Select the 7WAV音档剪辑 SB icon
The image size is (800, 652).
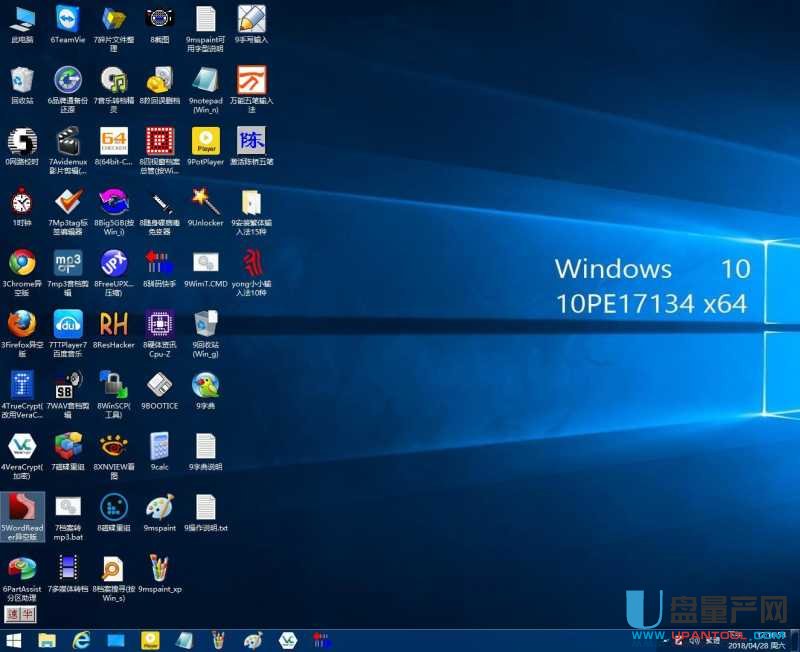pyautogui.click(x=68, y=395)
